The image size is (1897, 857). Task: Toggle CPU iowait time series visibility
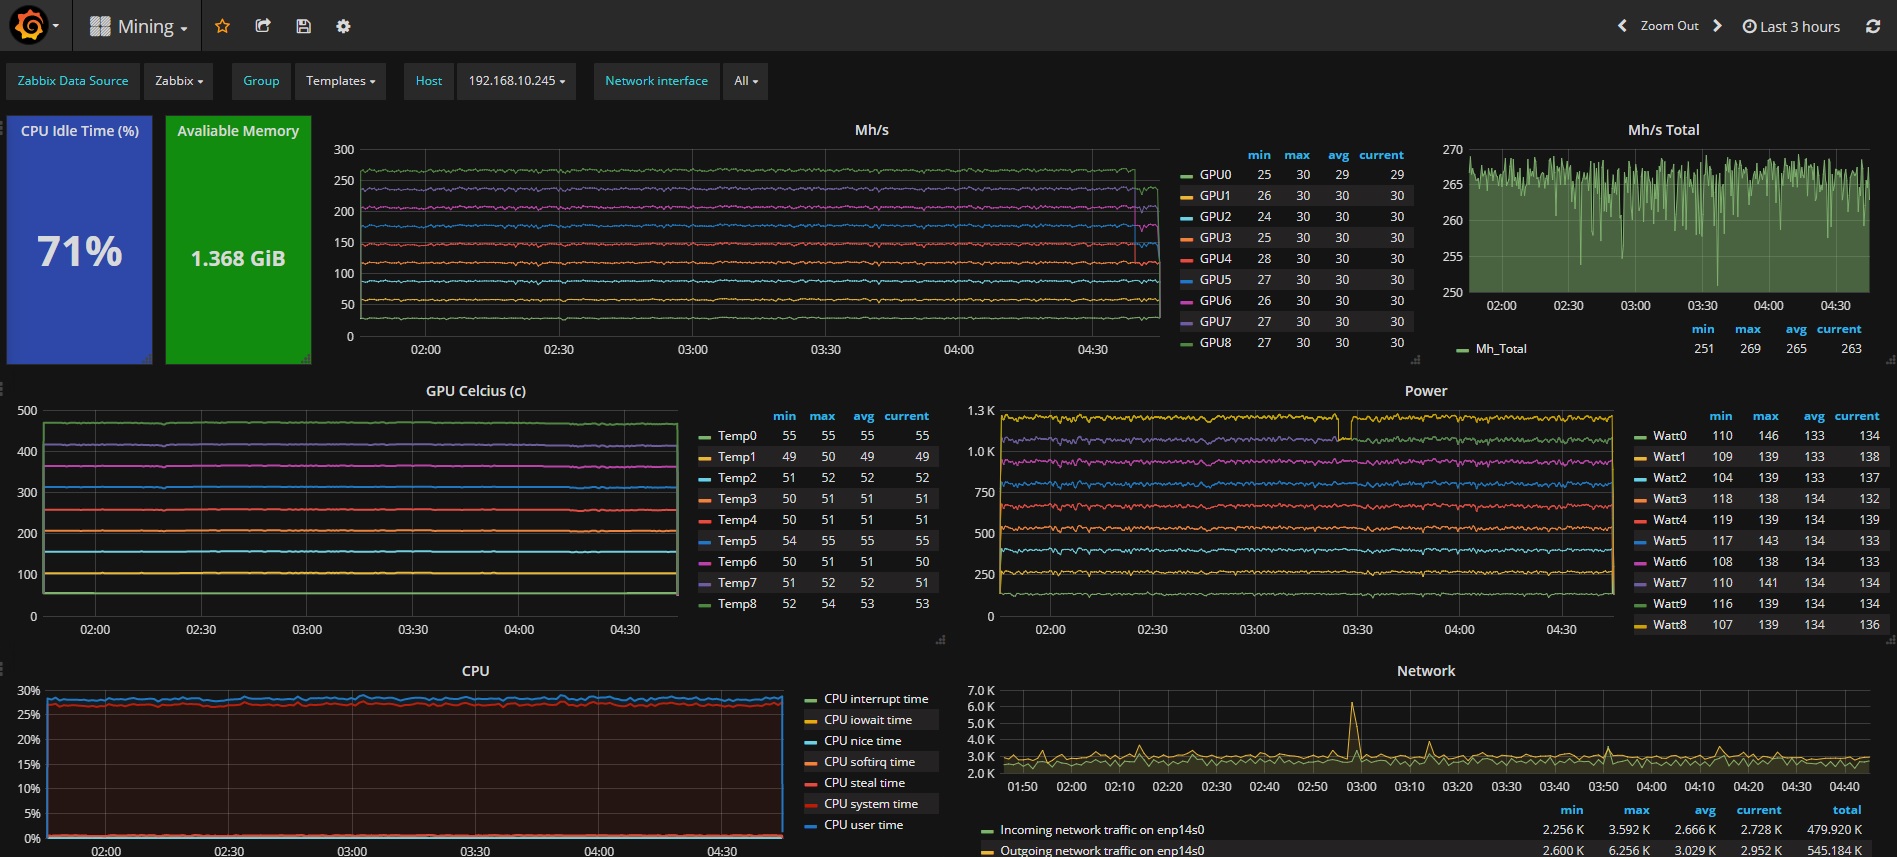[867, 720]
